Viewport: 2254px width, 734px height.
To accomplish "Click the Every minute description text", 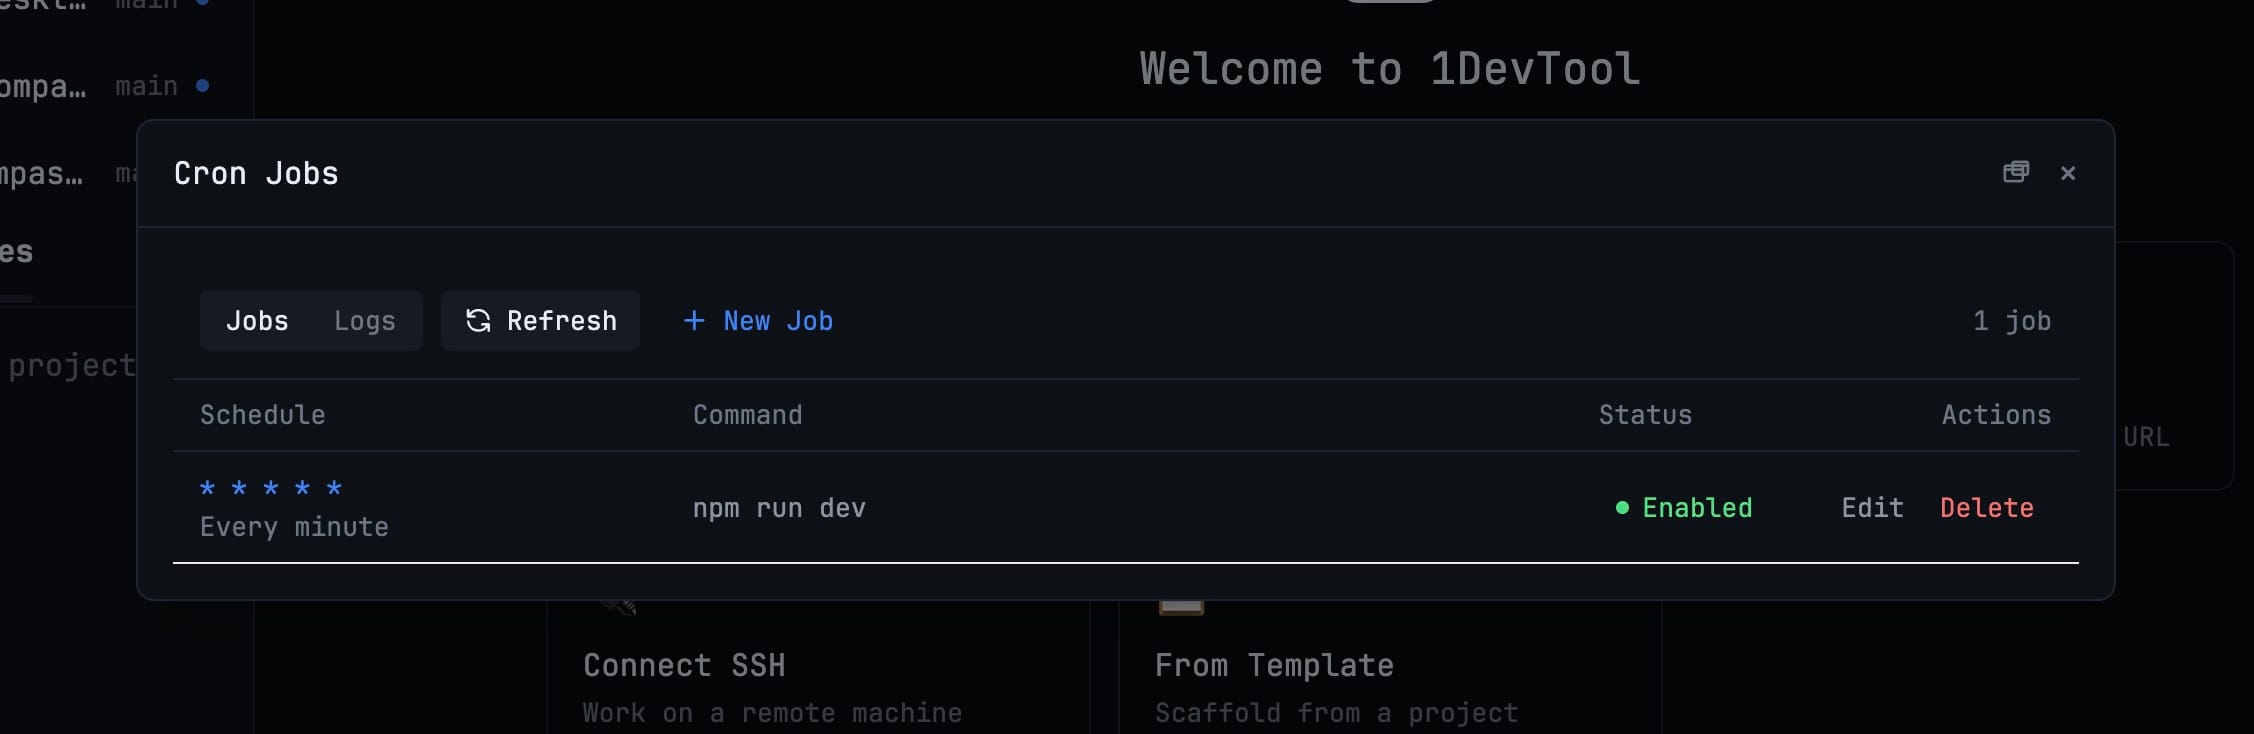I will (x=294, y=527).
